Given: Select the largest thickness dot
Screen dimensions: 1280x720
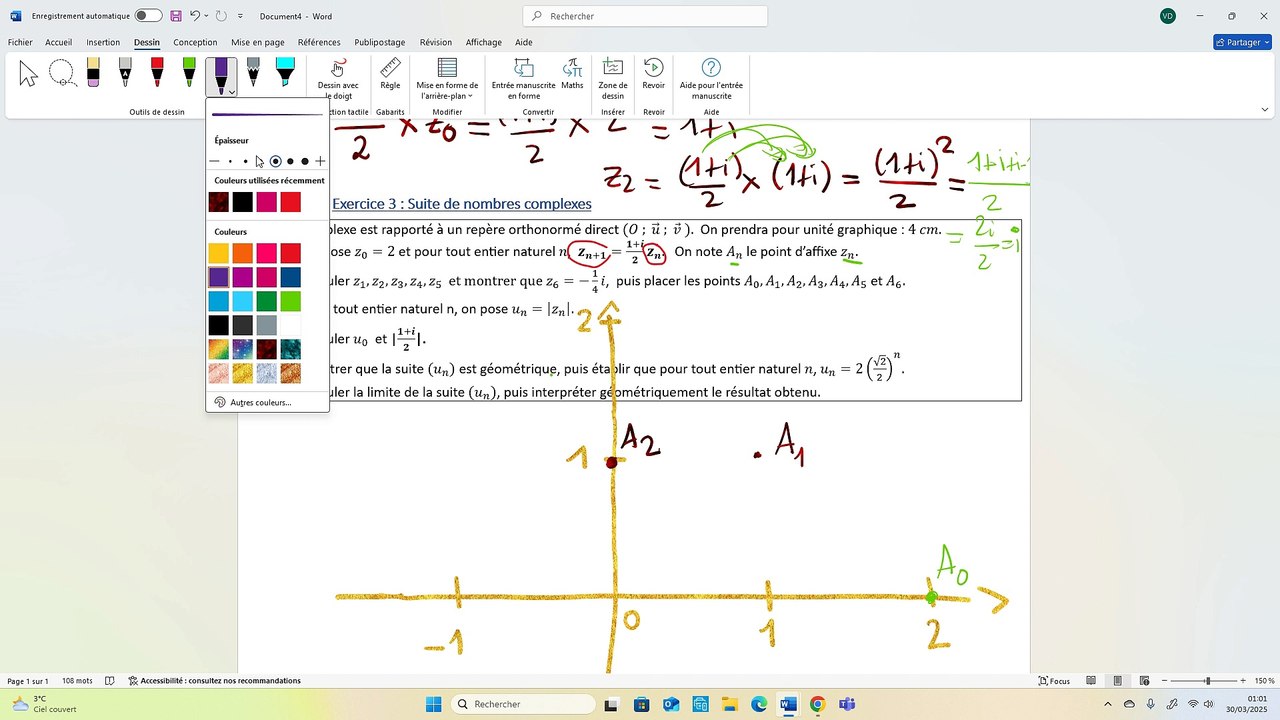Looking at the screenshot, I should [x=305, y=161].
